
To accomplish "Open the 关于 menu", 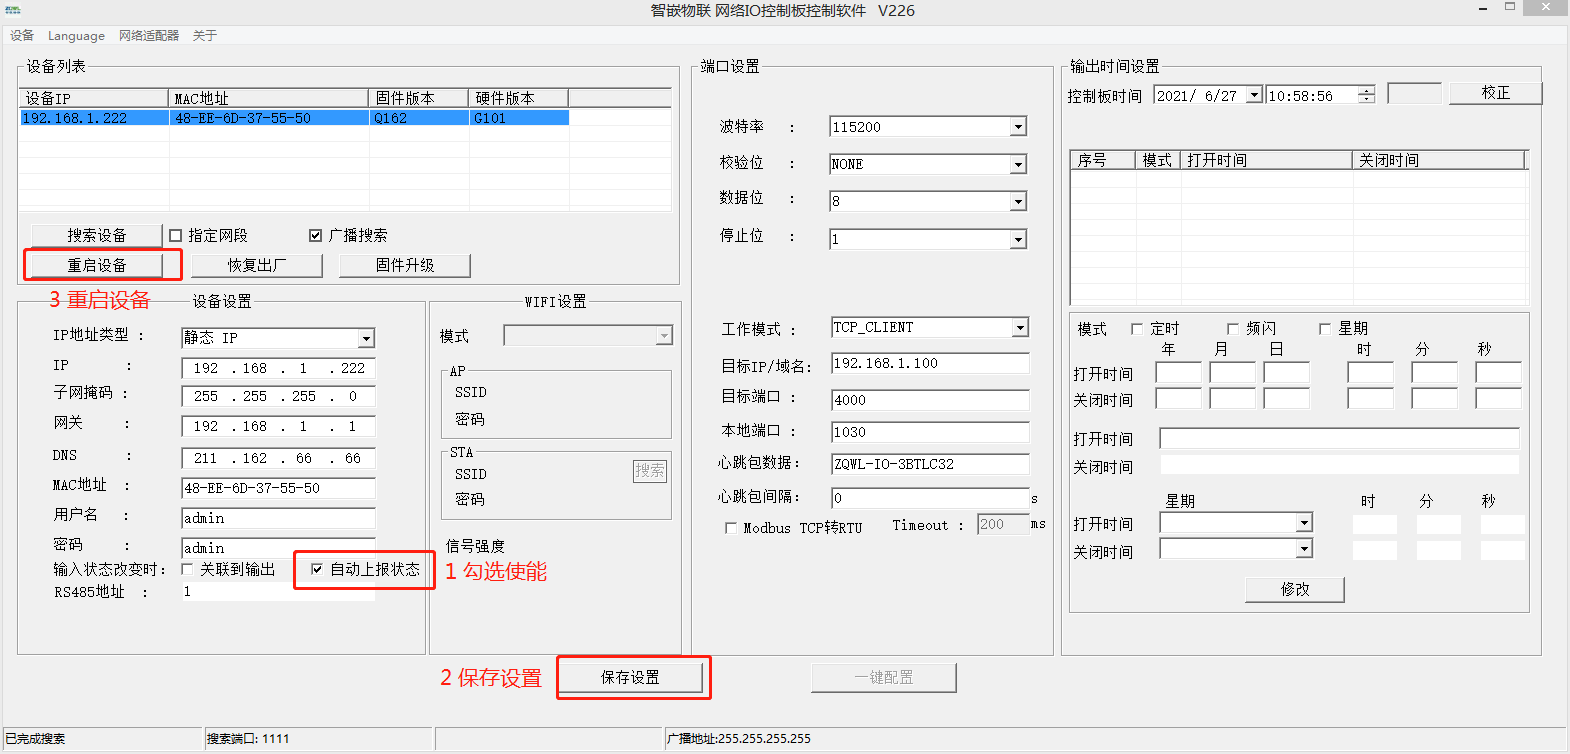I will click(x=205, y=36).
